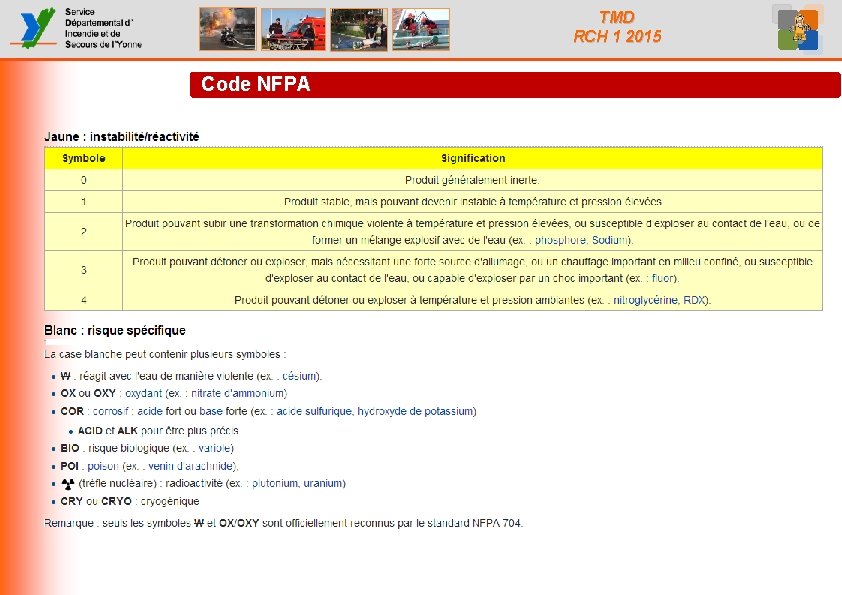This screenshot has height=595, width=842.
Task: Click the 'CRY ou CRYO' bullet text
Action: (x=130, y=501)
